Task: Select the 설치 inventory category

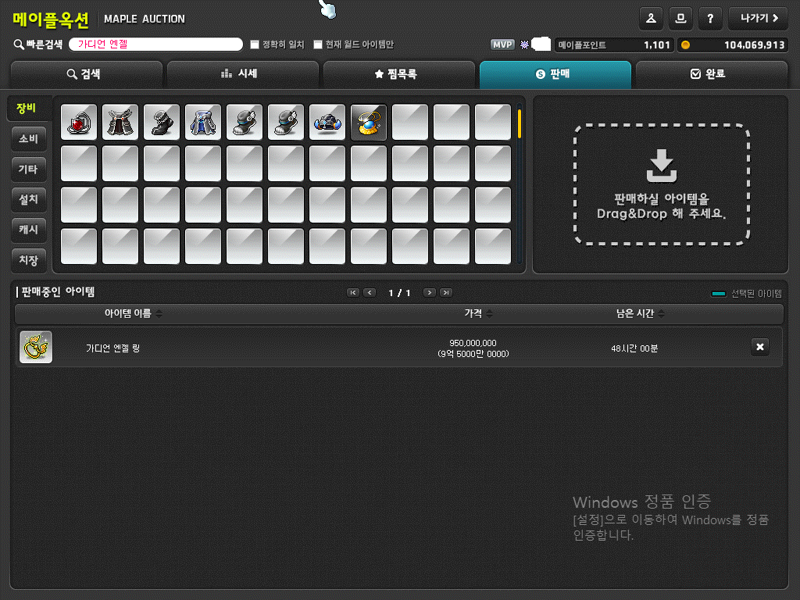Action: [x=29, y=199]
